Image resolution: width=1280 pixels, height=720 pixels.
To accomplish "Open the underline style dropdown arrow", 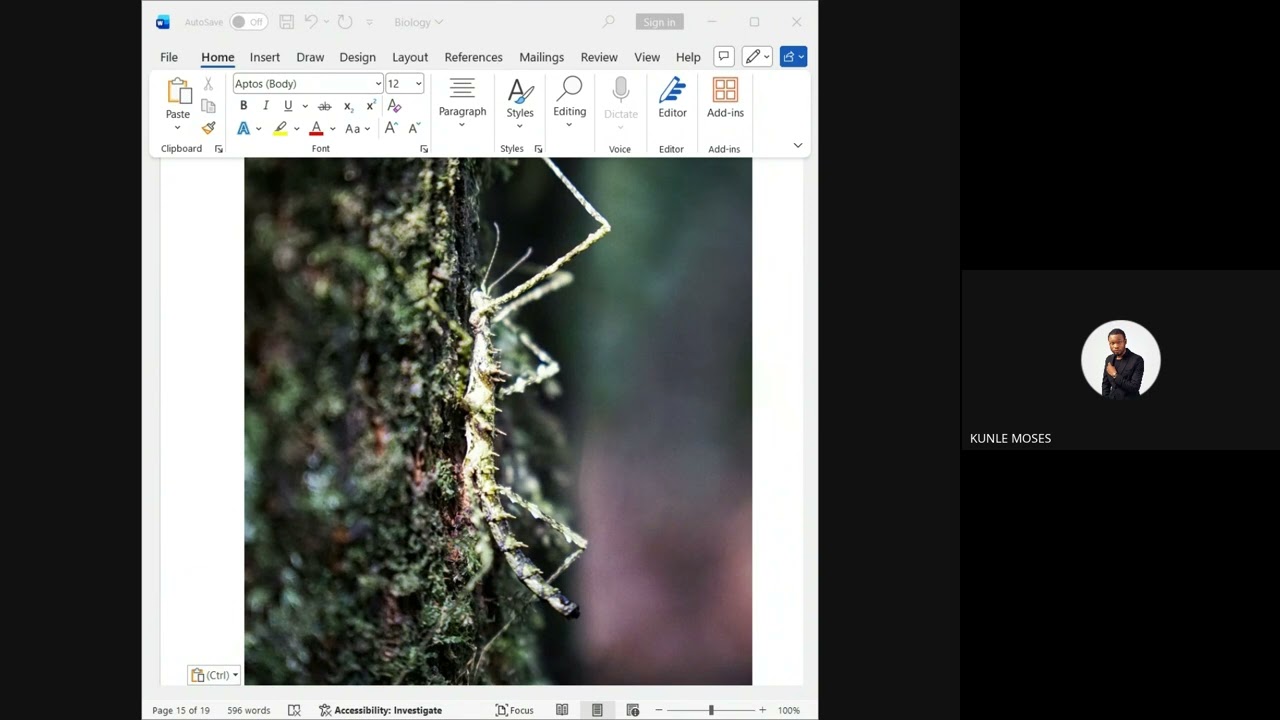I will click(x=305, y=106).
